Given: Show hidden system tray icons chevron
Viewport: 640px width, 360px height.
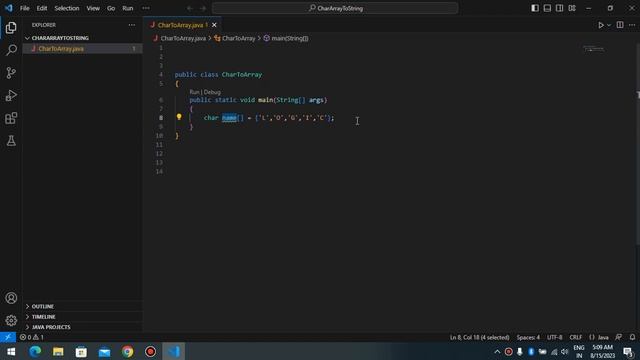Looking at the screenshot, I should [497, 351].
